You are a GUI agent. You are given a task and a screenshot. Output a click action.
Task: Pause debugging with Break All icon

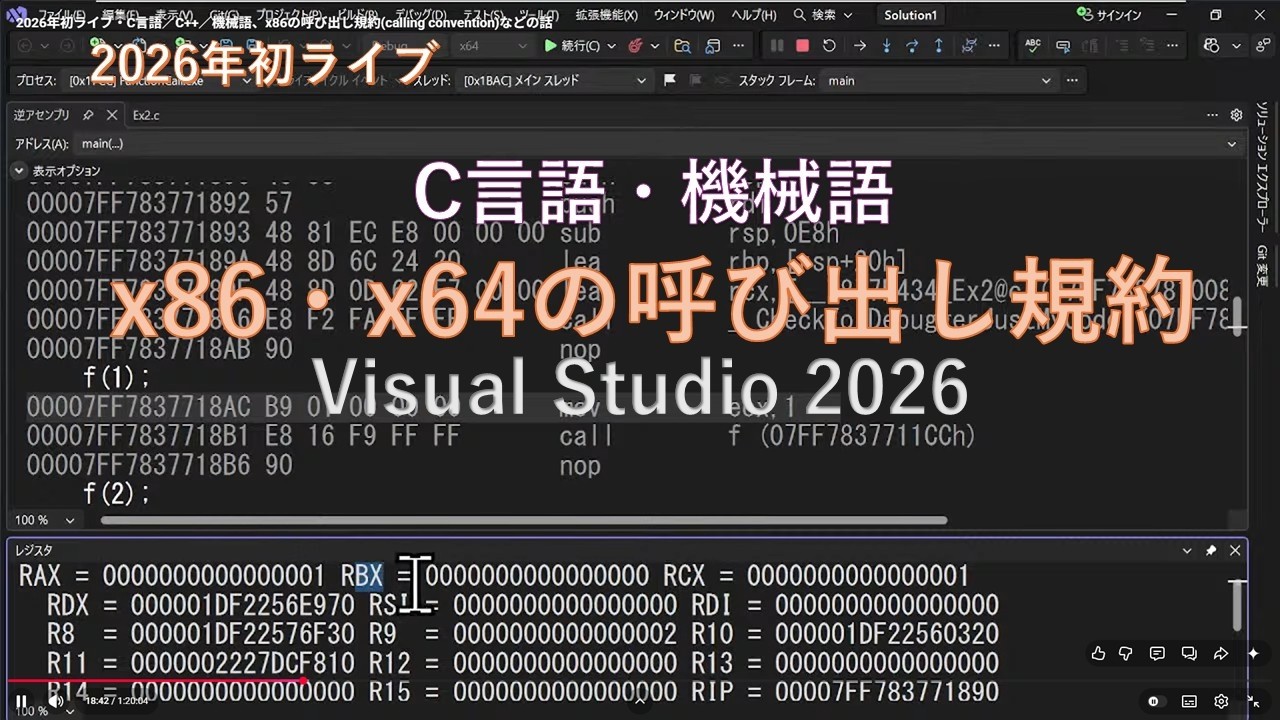click(777, 46)
